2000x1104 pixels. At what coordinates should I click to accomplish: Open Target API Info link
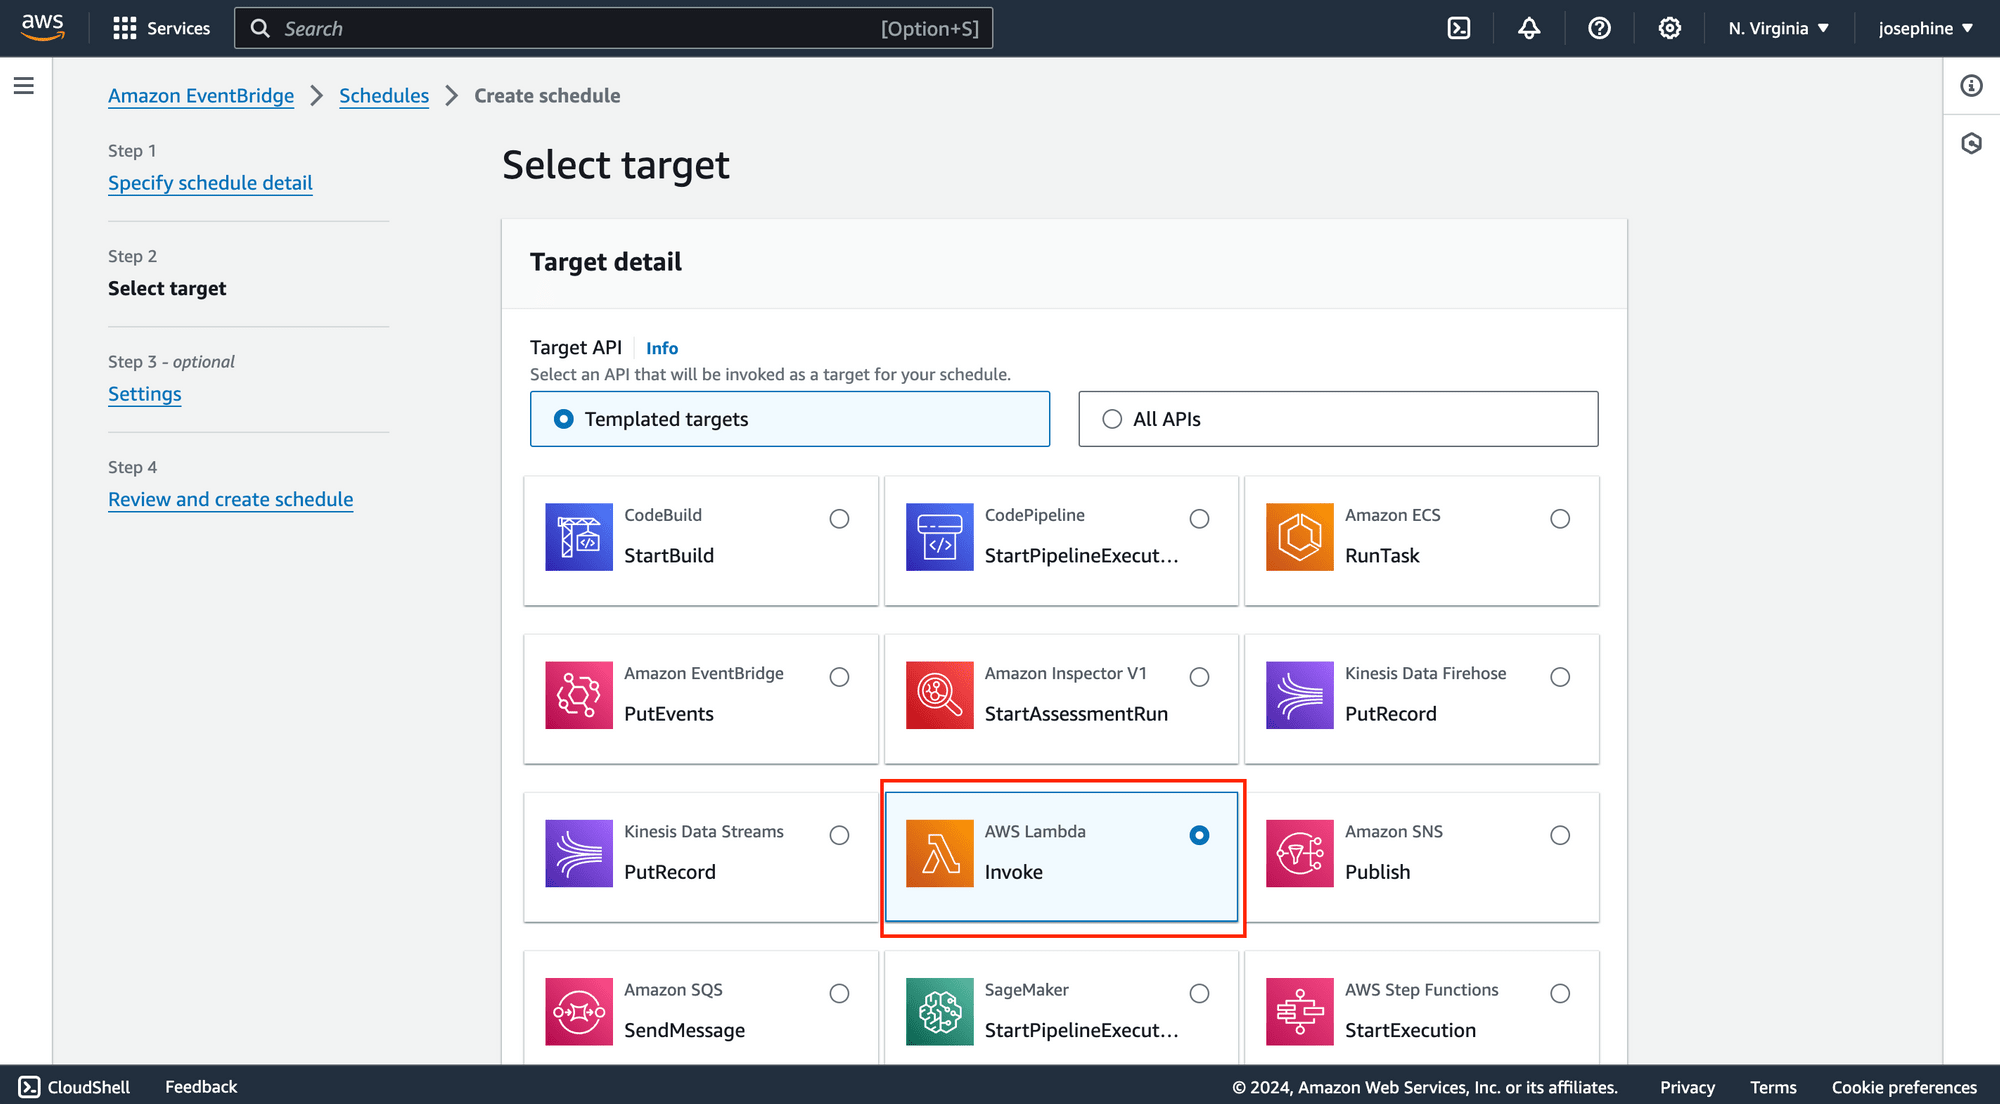662,348
